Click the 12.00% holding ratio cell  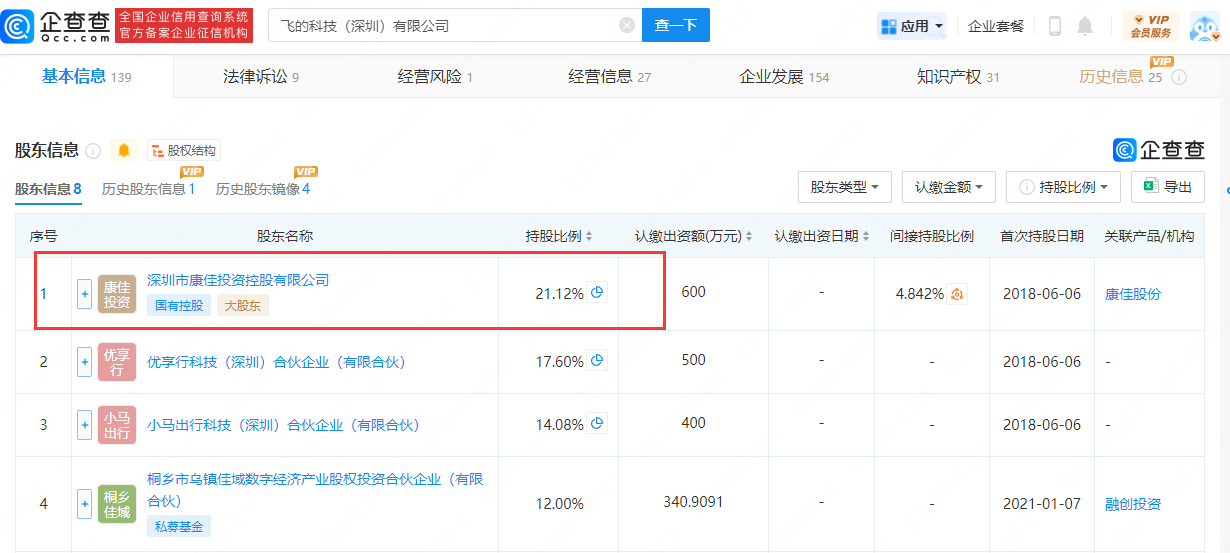560,504
